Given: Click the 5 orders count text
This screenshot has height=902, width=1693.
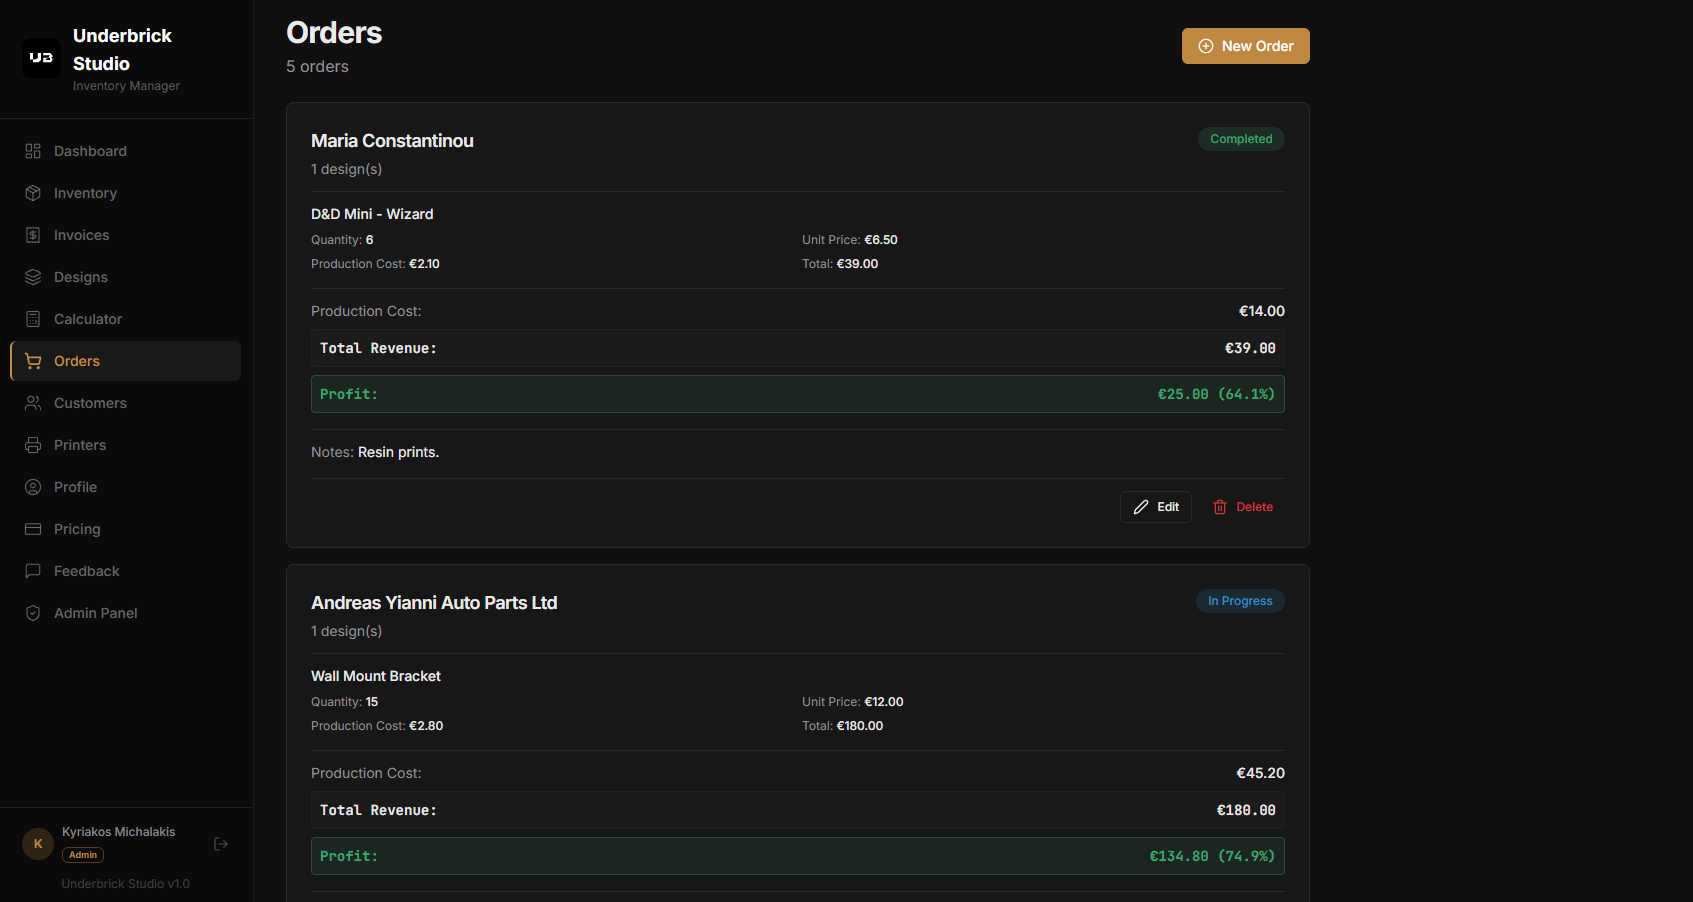Looking at the screenshot, I should 317,66.
